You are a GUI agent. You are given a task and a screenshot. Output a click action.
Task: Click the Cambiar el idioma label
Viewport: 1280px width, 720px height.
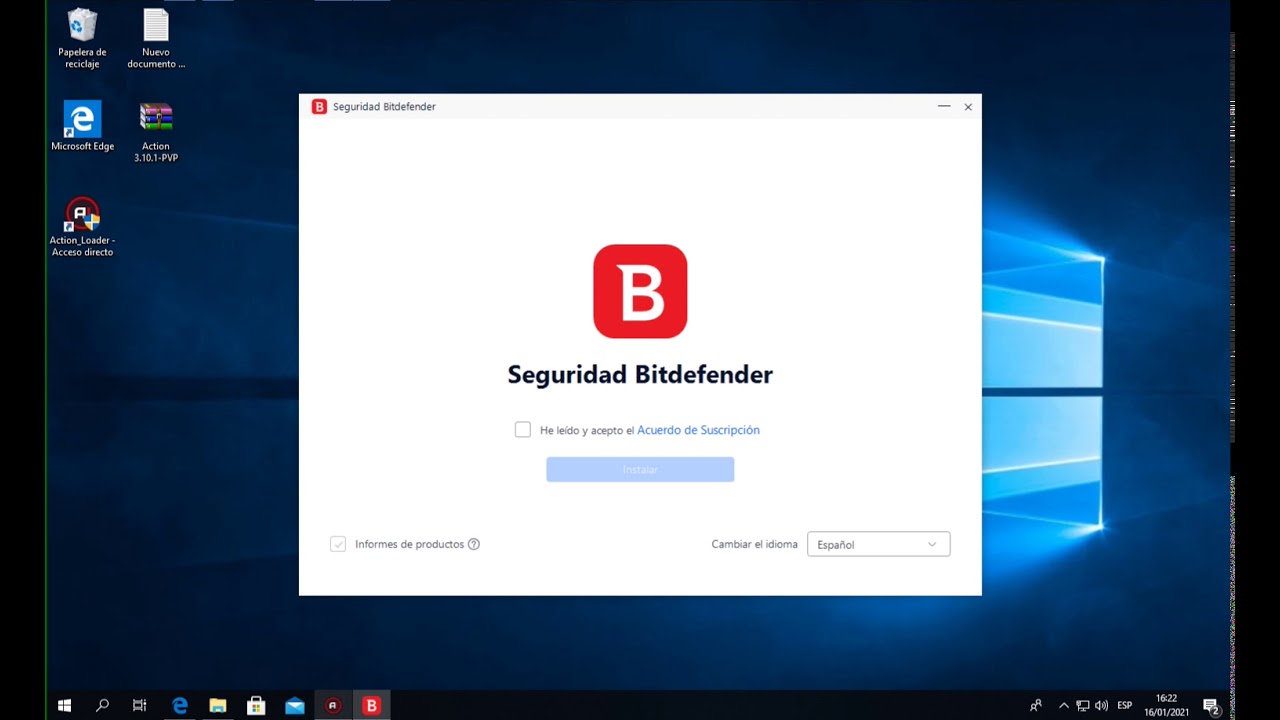click(754, 544)
